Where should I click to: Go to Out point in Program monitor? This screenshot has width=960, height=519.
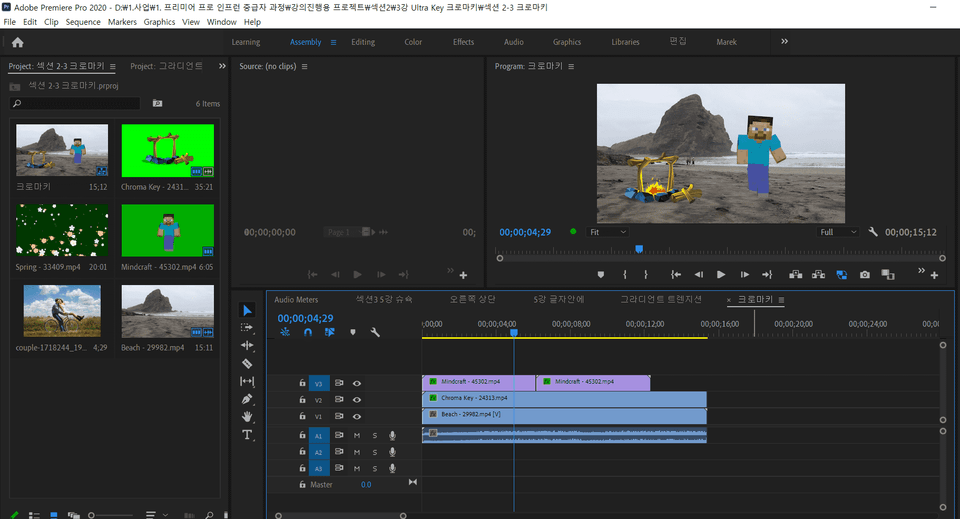pyautogui.click(x=767, y=275)
